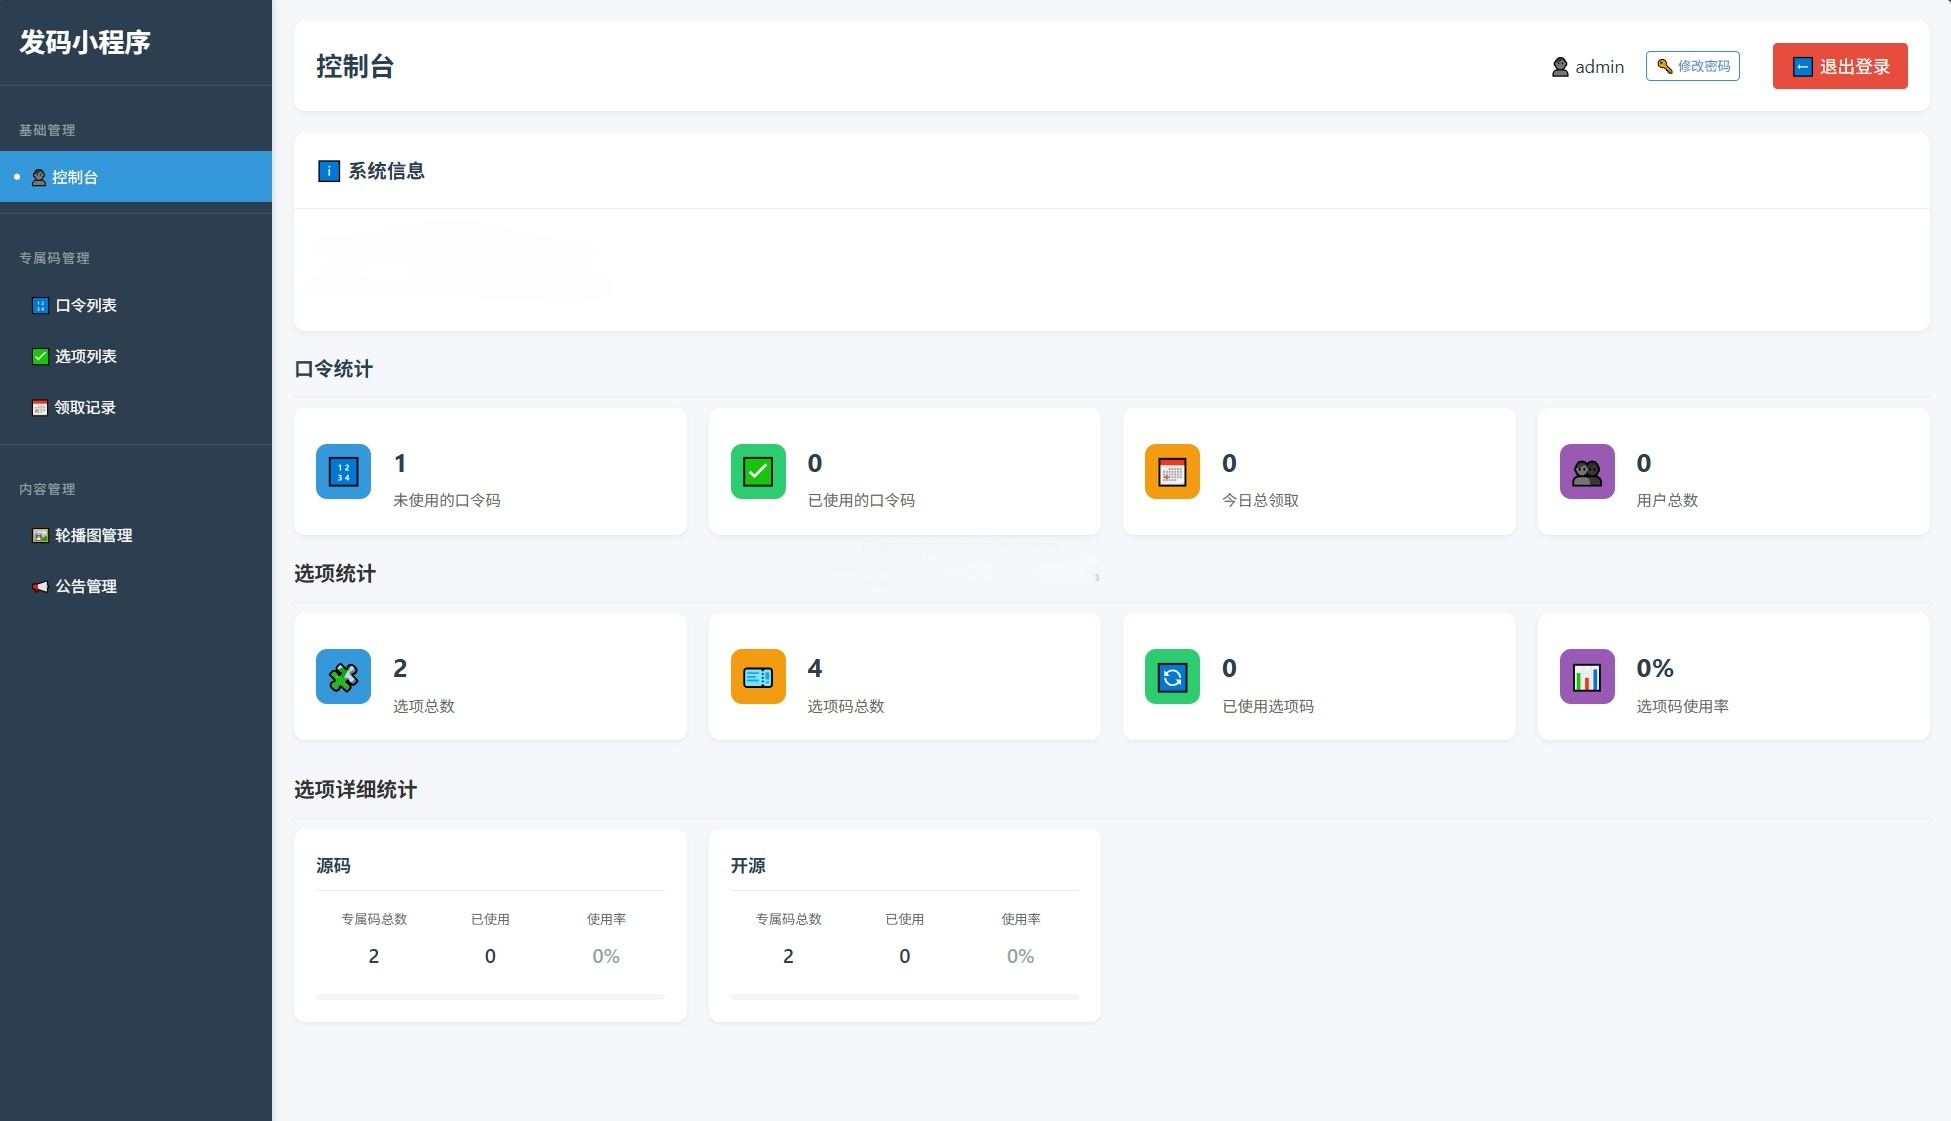Click the green refresh used option codes icon

[x=1172, y=677]
